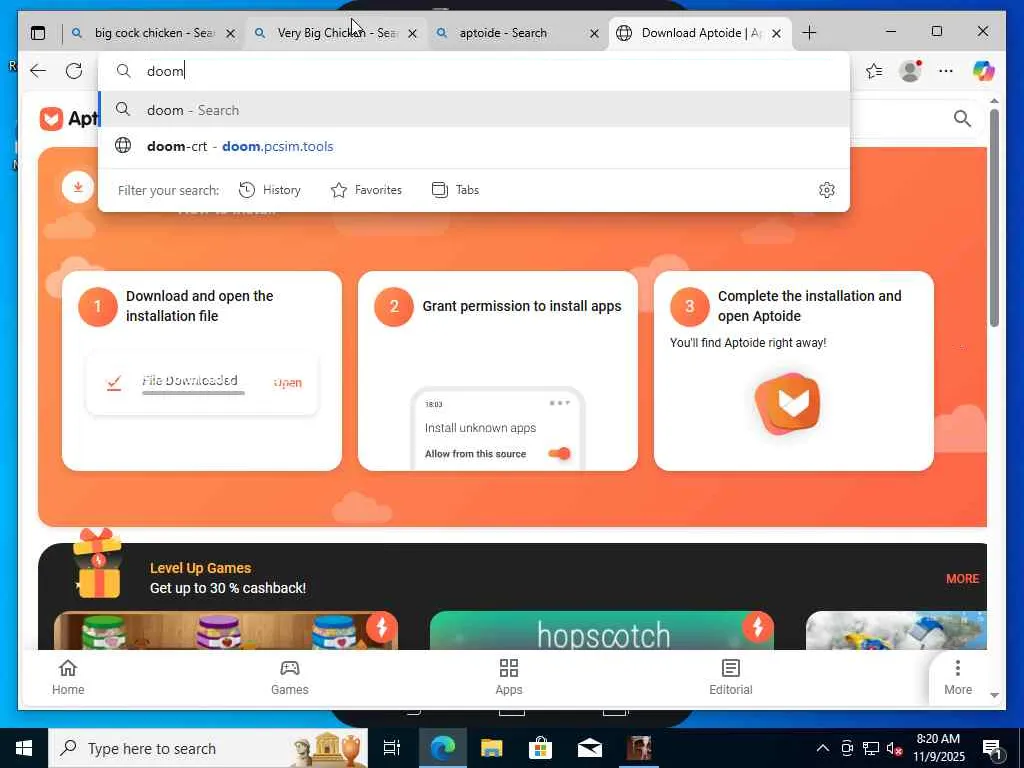The height and width of the screenshot is (768, 1024).
Task: Open Task View from the taskbar
Action: (392, 748)
